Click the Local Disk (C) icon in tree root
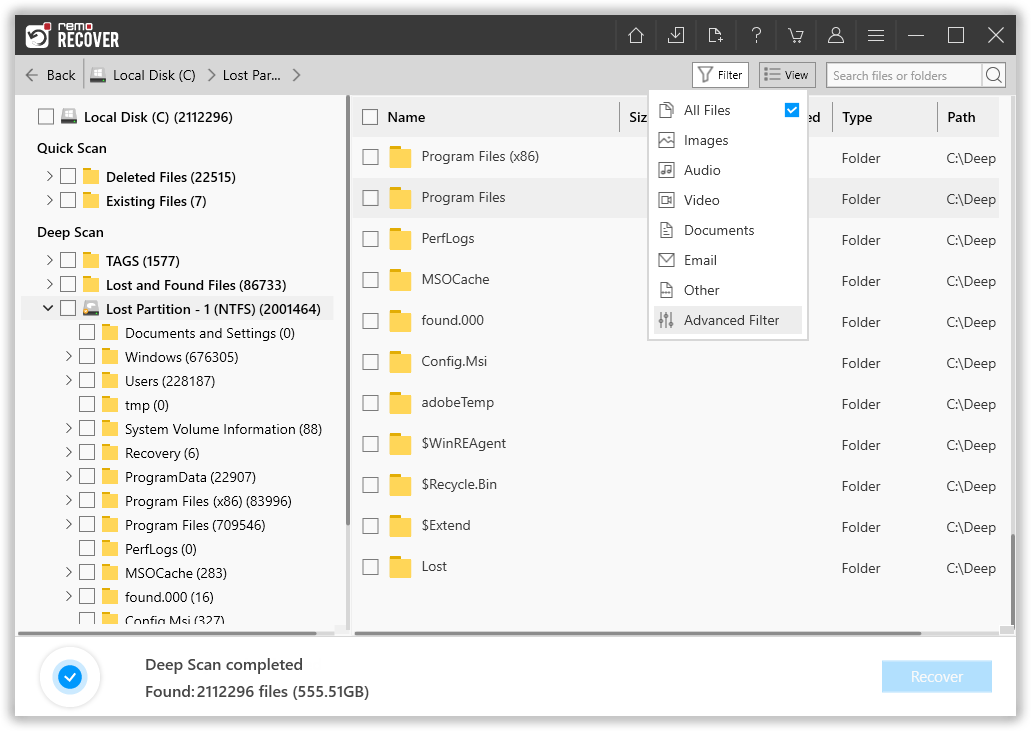Image resolution: width=1031 pixels, height=731 pixels. [x=68, y=117]
